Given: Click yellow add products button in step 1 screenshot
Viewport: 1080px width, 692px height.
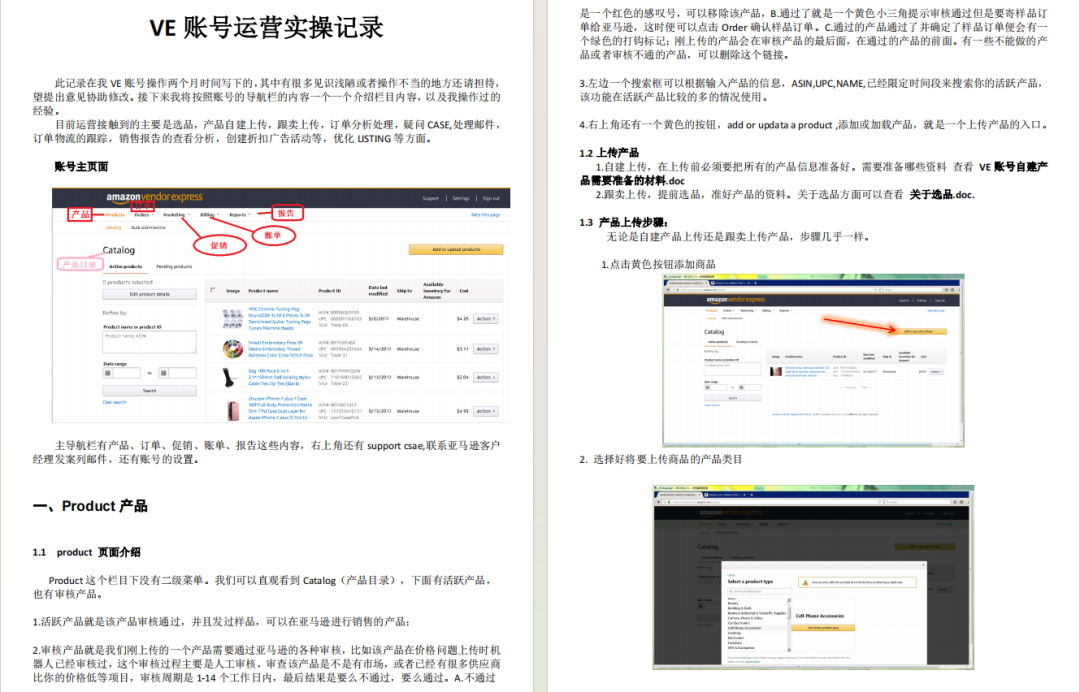Looking at the screenshot, I should (918, 331).
